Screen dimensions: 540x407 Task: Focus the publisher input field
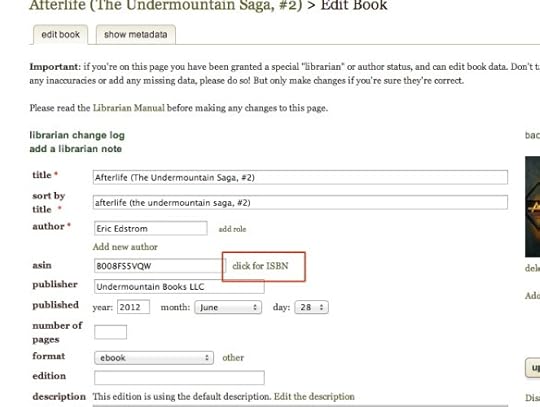(x=179, y=286)
